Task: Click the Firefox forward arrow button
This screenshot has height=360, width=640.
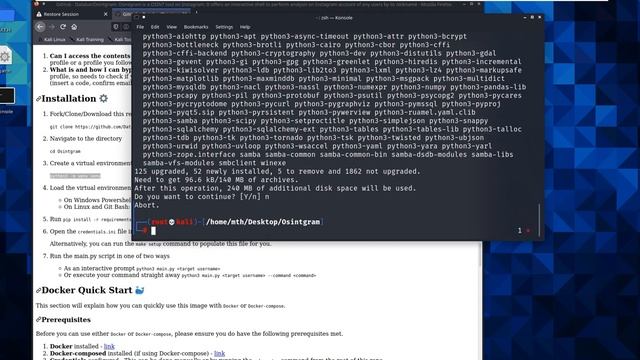Action: click(52, 27)
